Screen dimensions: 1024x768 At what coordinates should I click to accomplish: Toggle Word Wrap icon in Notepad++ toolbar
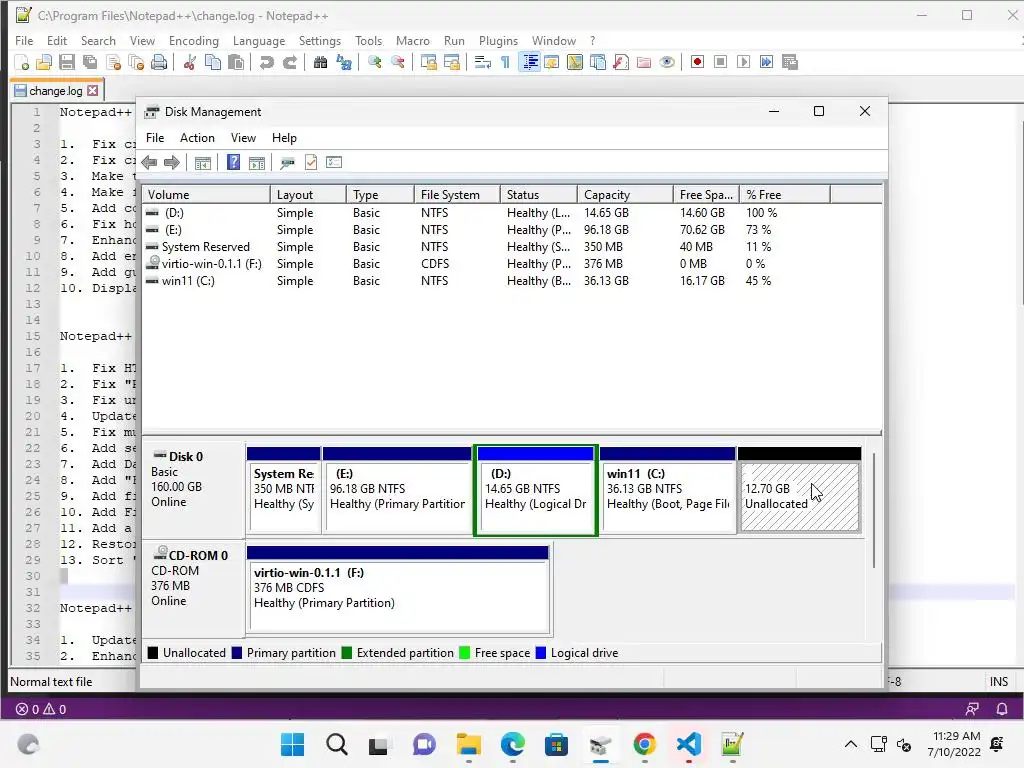click(x=483, y=63)
